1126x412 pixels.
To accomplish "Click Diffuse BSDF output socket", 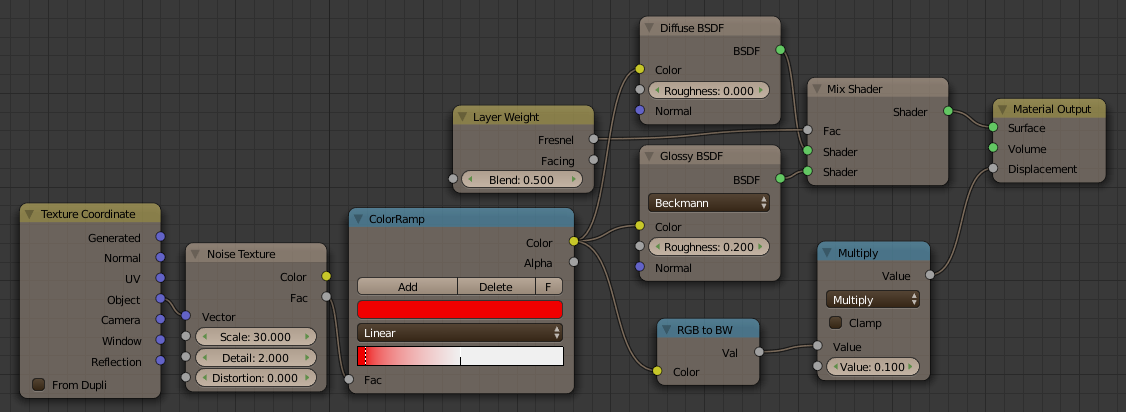I will (780, 50).
